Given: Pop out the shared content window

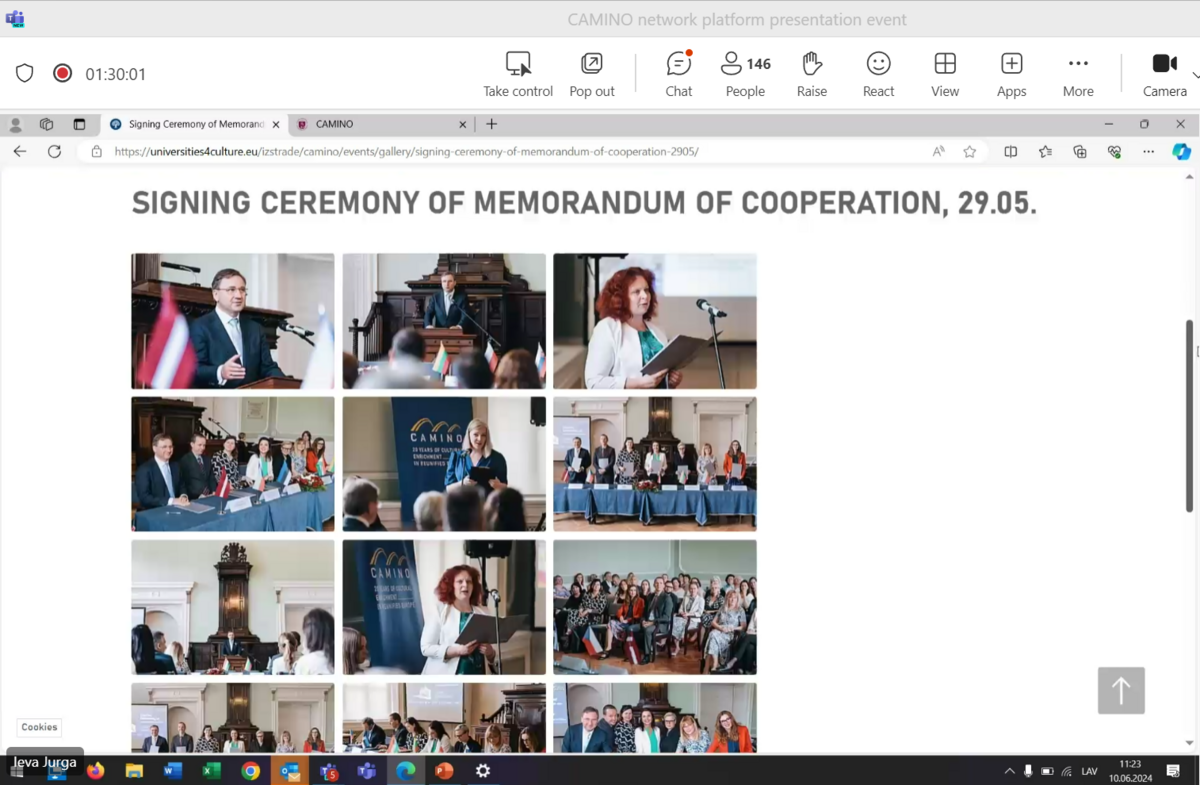Looking at the screenshot, I should [x=592, y=74].
